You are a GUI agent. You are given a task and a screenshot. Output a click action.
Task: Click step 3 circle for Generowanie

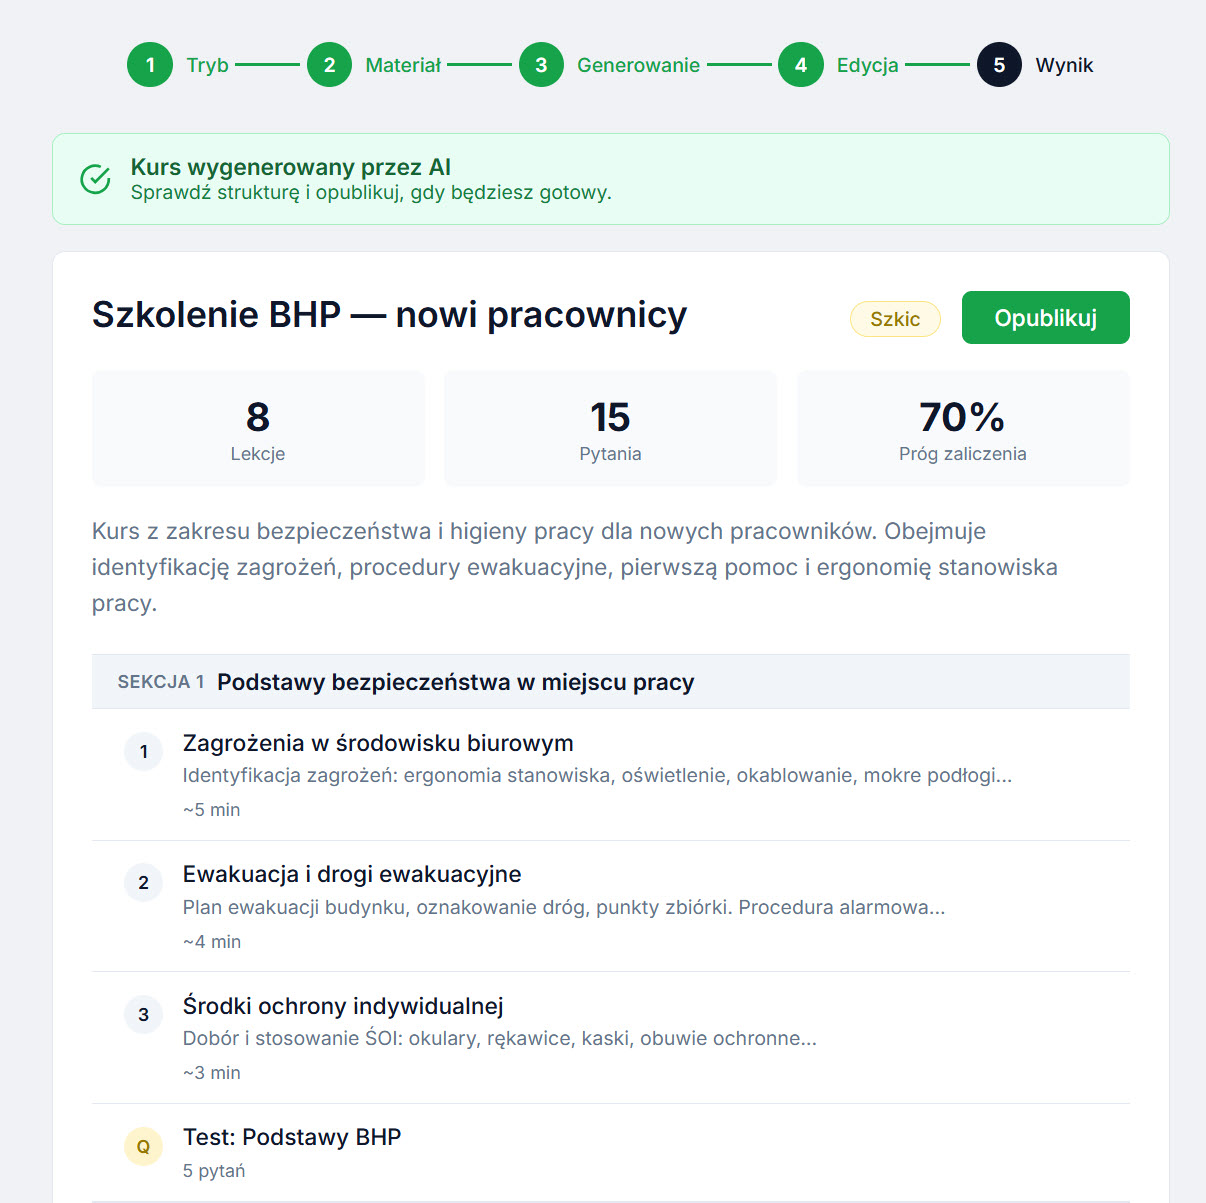point(541,65)
